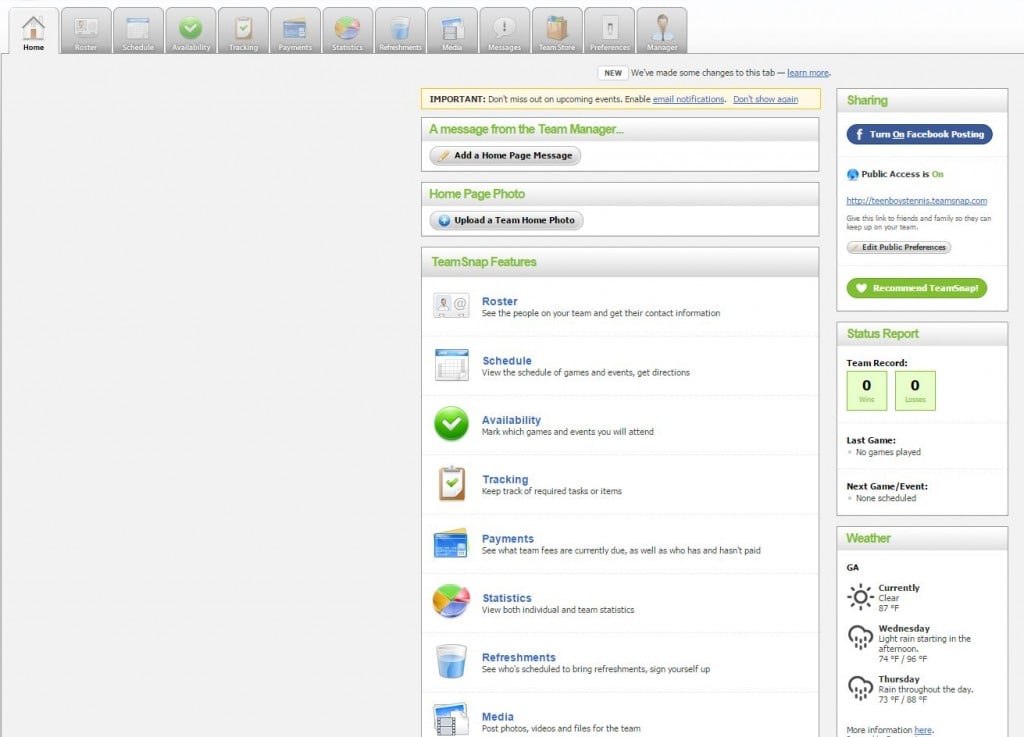
Task: Click the Currently Clear sun weather icon
Action: click(x=860, y=597)
